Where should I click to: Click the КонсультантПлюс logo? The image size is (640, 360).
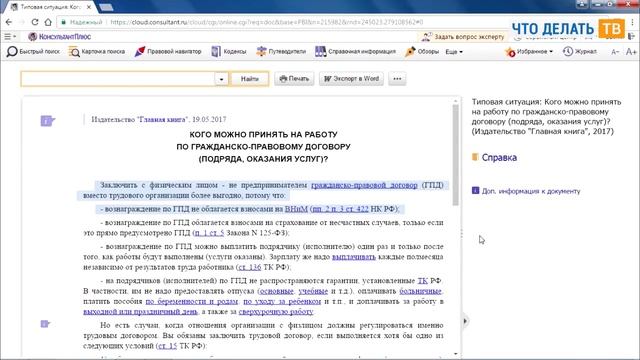pos(59,37)
